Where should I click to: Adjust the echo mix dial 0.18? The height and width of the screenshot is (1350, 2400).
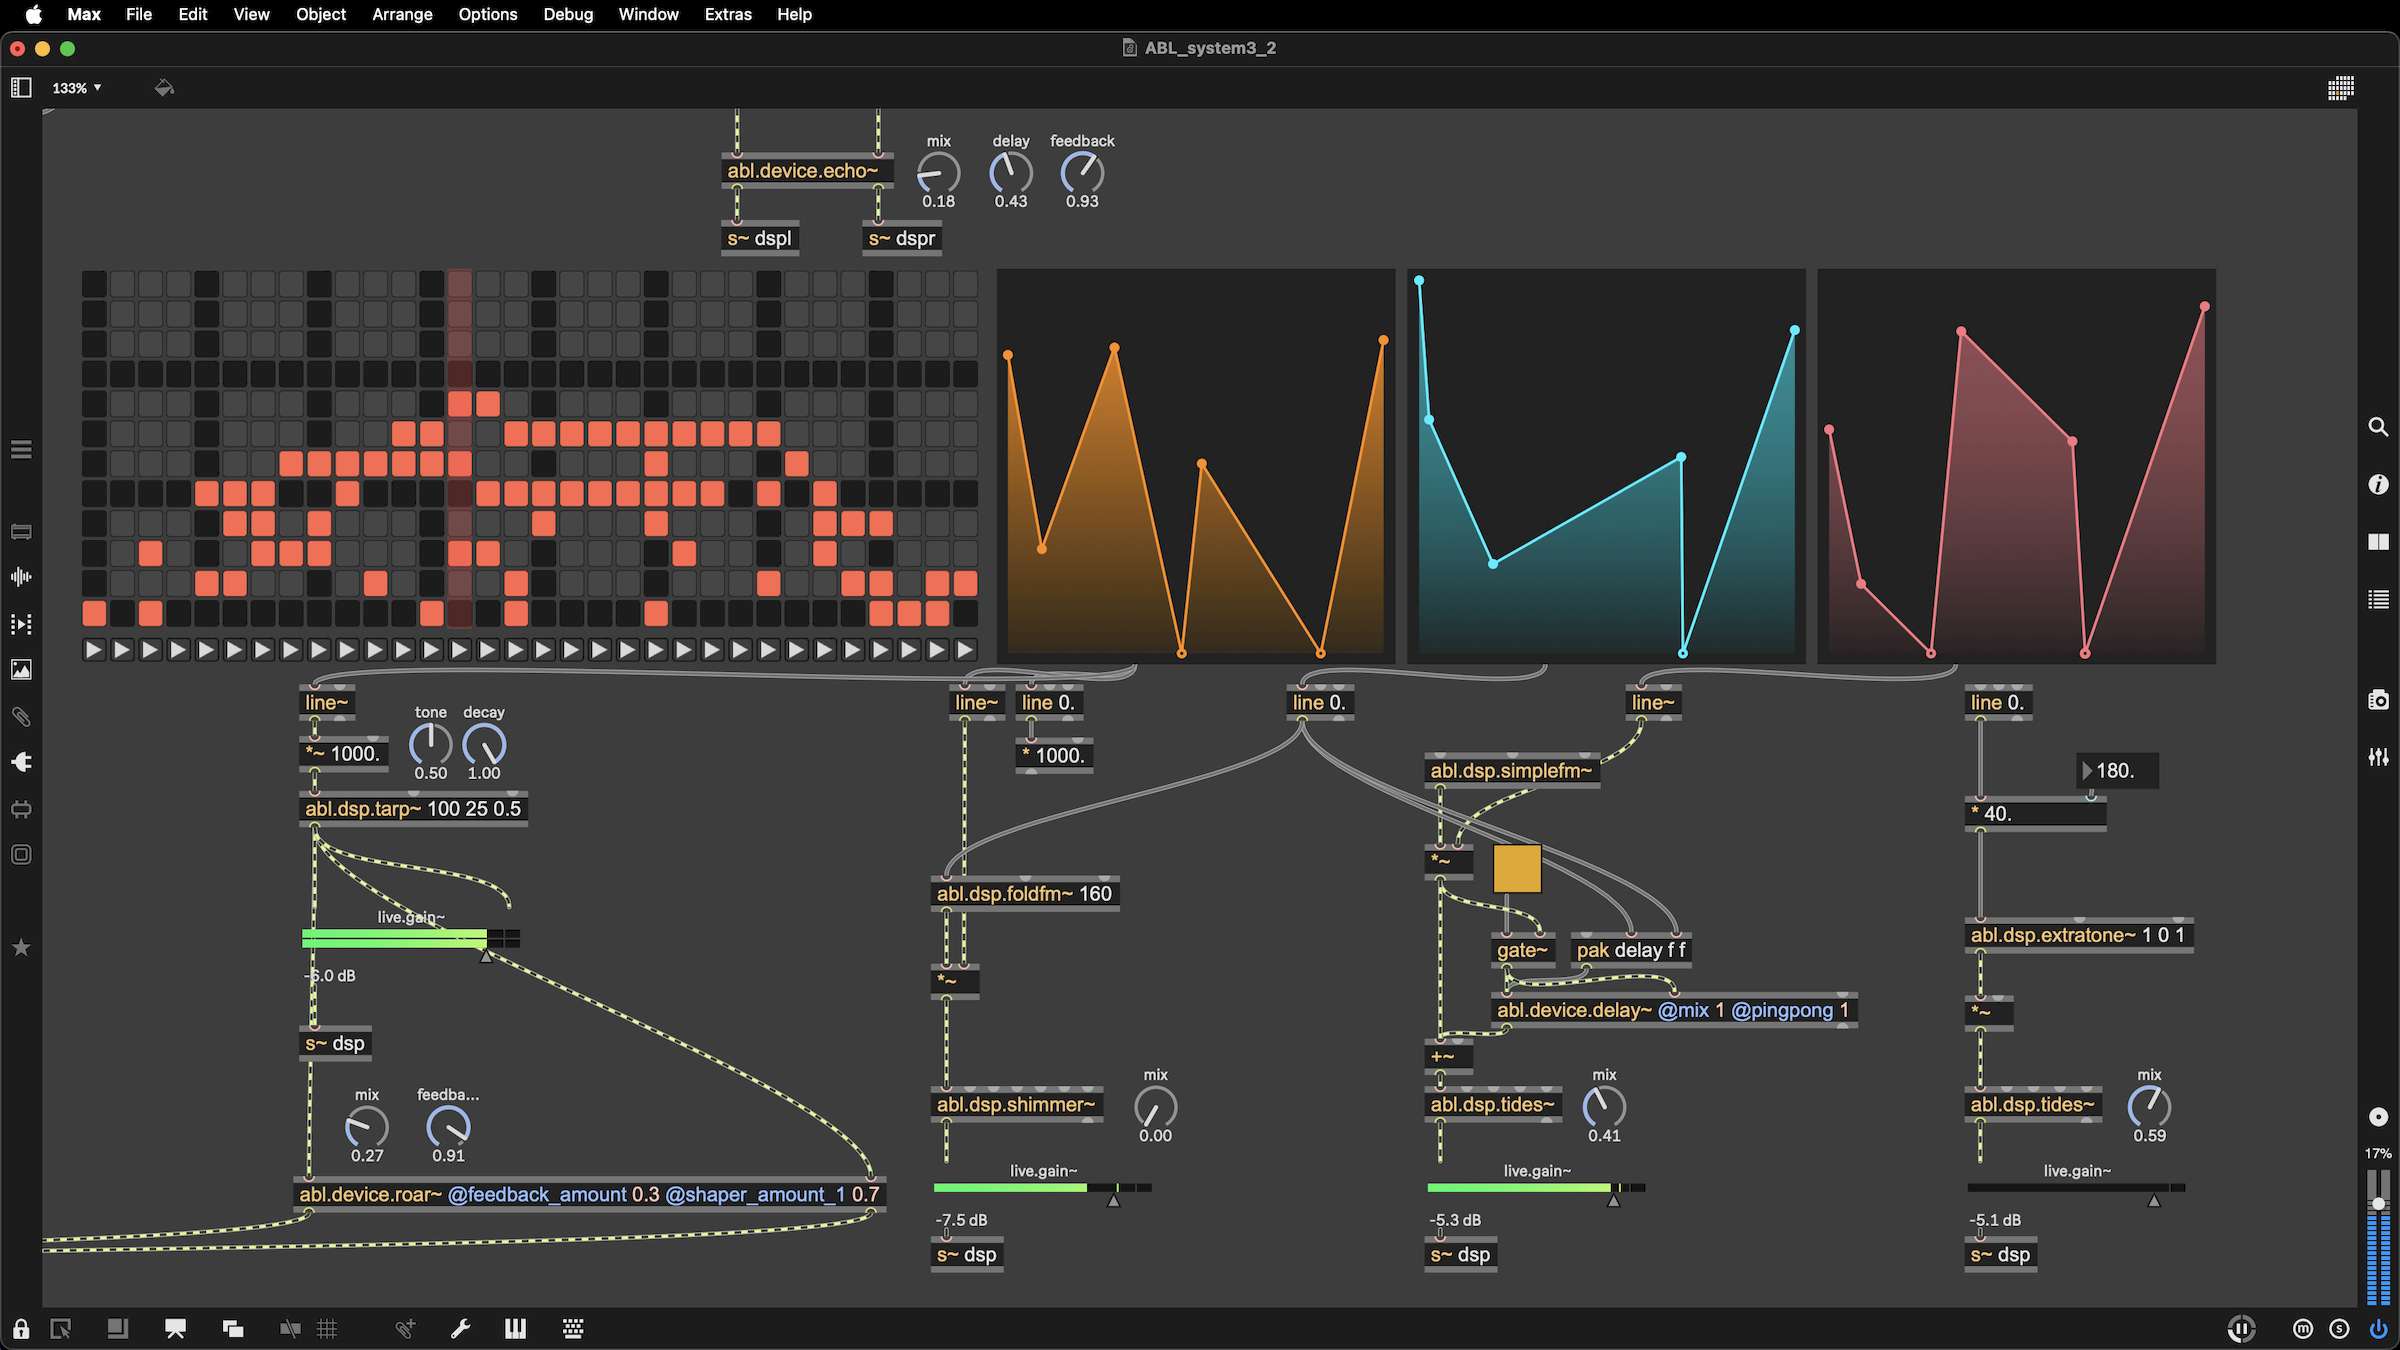click(938, 173)
